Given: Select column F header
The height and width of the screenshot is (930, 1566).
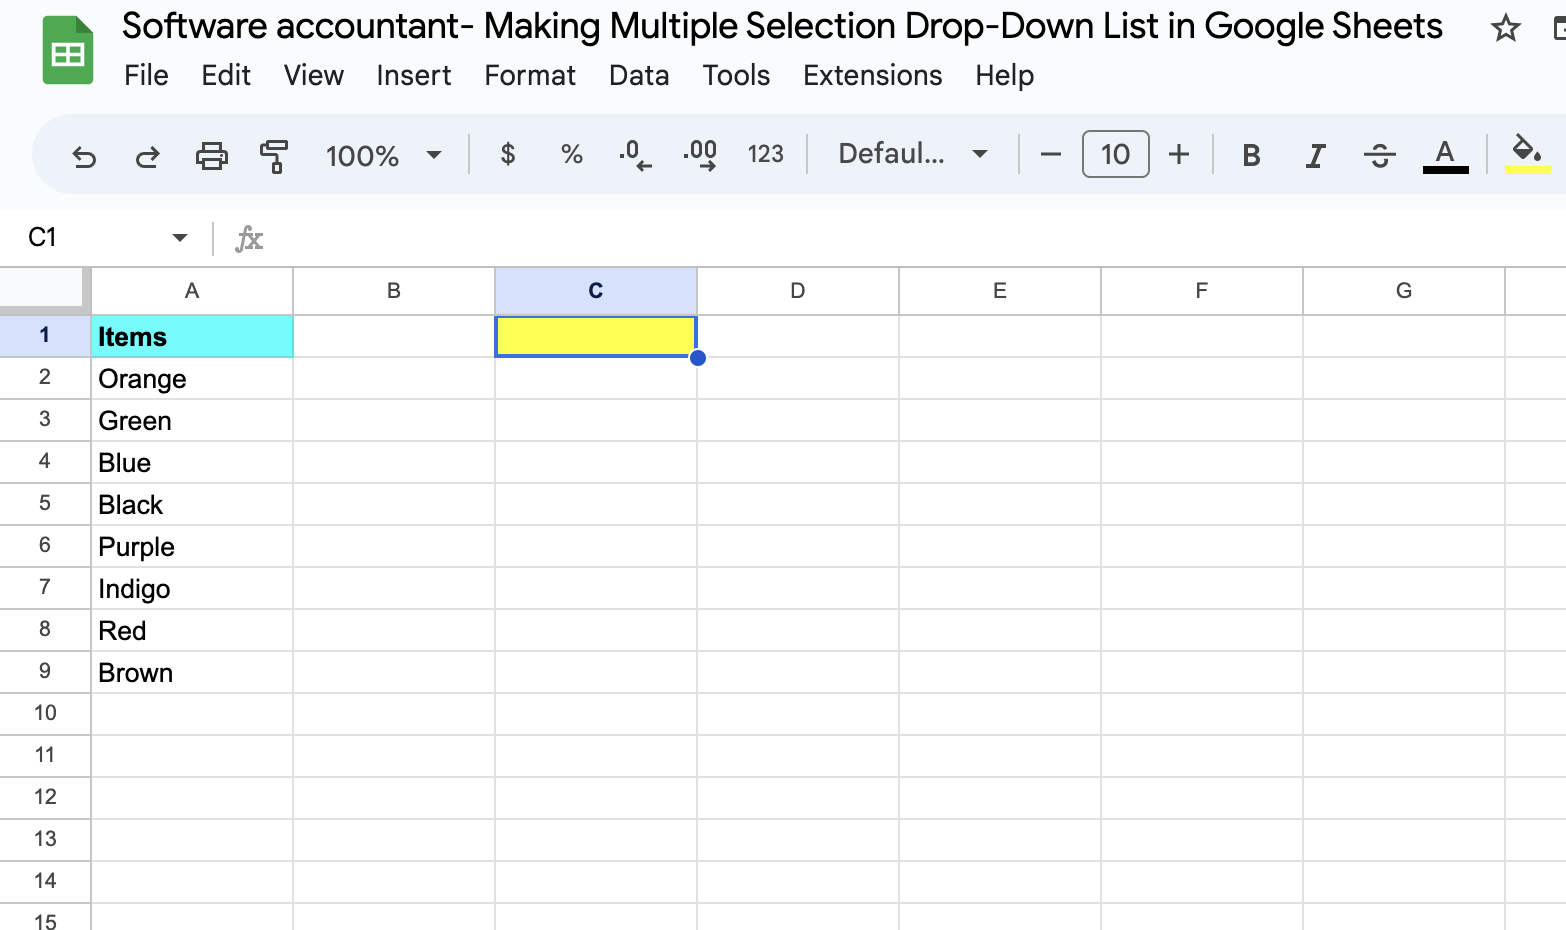Looking at the screenshot, I should click(x=1202, y=291).
